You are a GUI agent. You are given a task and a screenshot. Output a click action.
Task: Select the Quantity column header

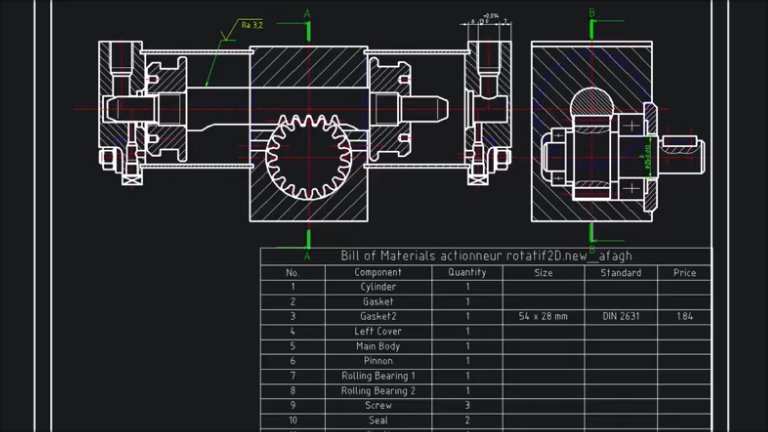pyautogui.click(x=467, y=272)
